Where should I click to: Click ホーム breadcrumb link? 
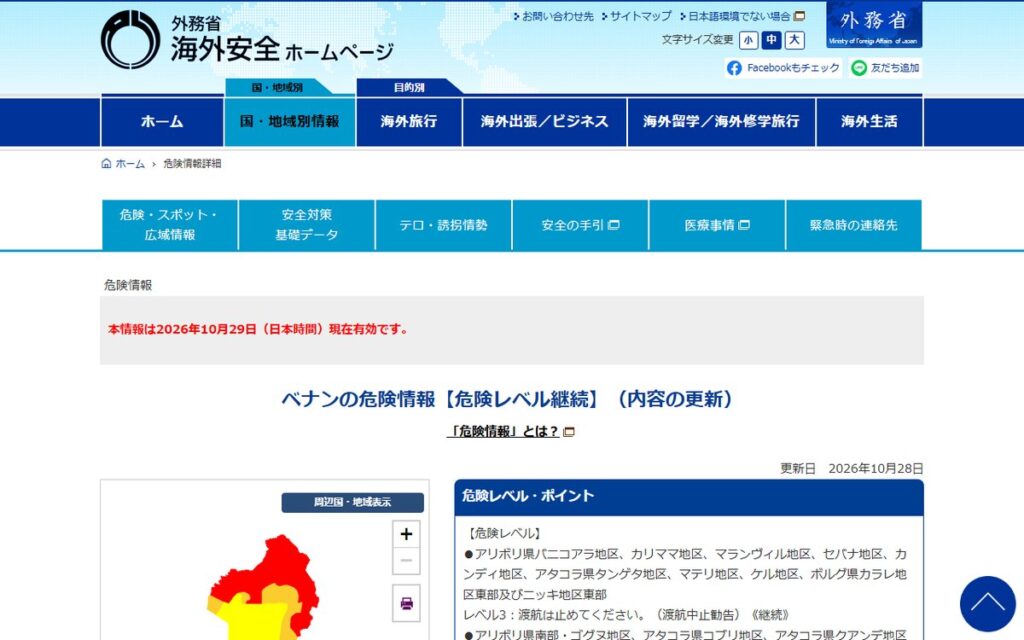[x=130, y=163]
